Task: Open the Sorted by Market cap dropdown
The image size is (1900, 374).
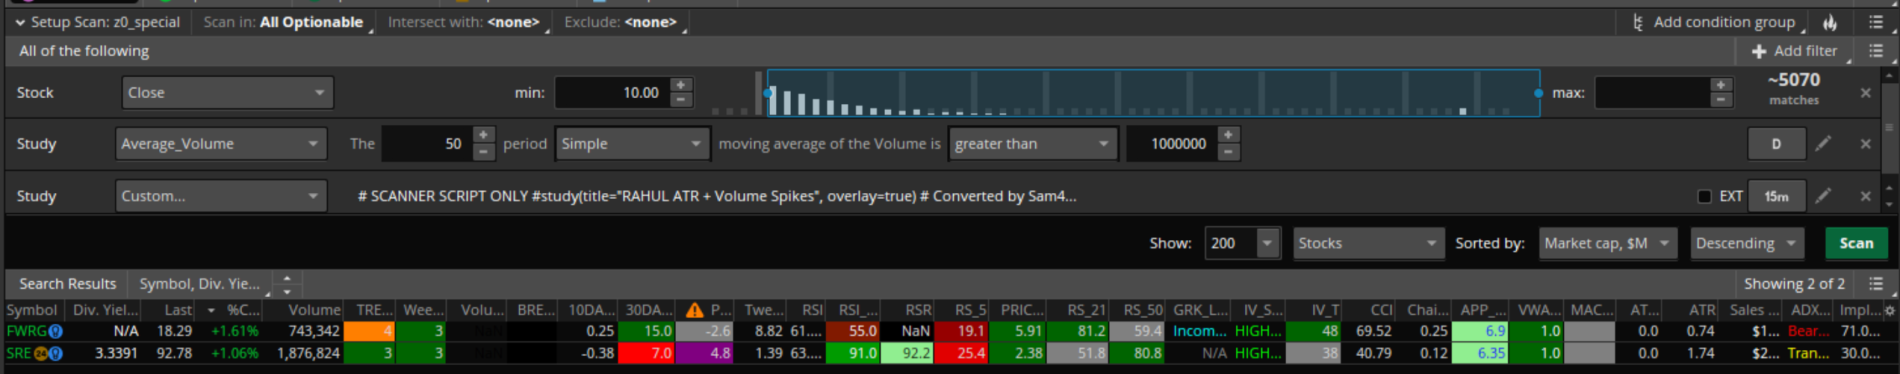Action: click(x=1608, y=243)
